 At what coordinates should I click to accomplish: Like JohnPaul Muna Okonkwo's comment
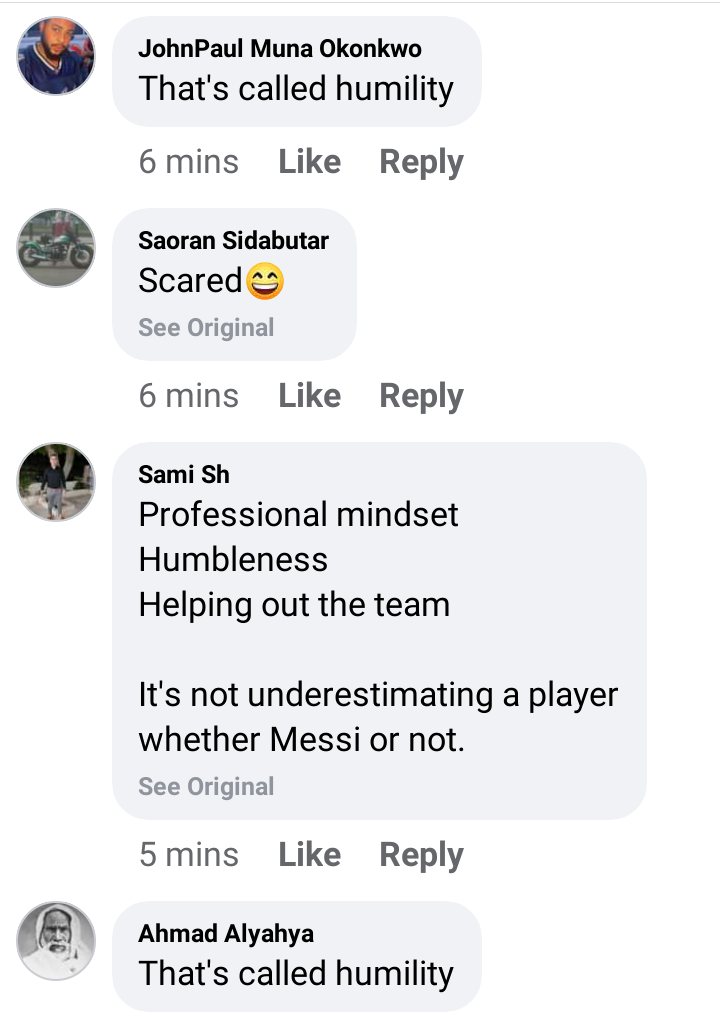click(309, 162)
